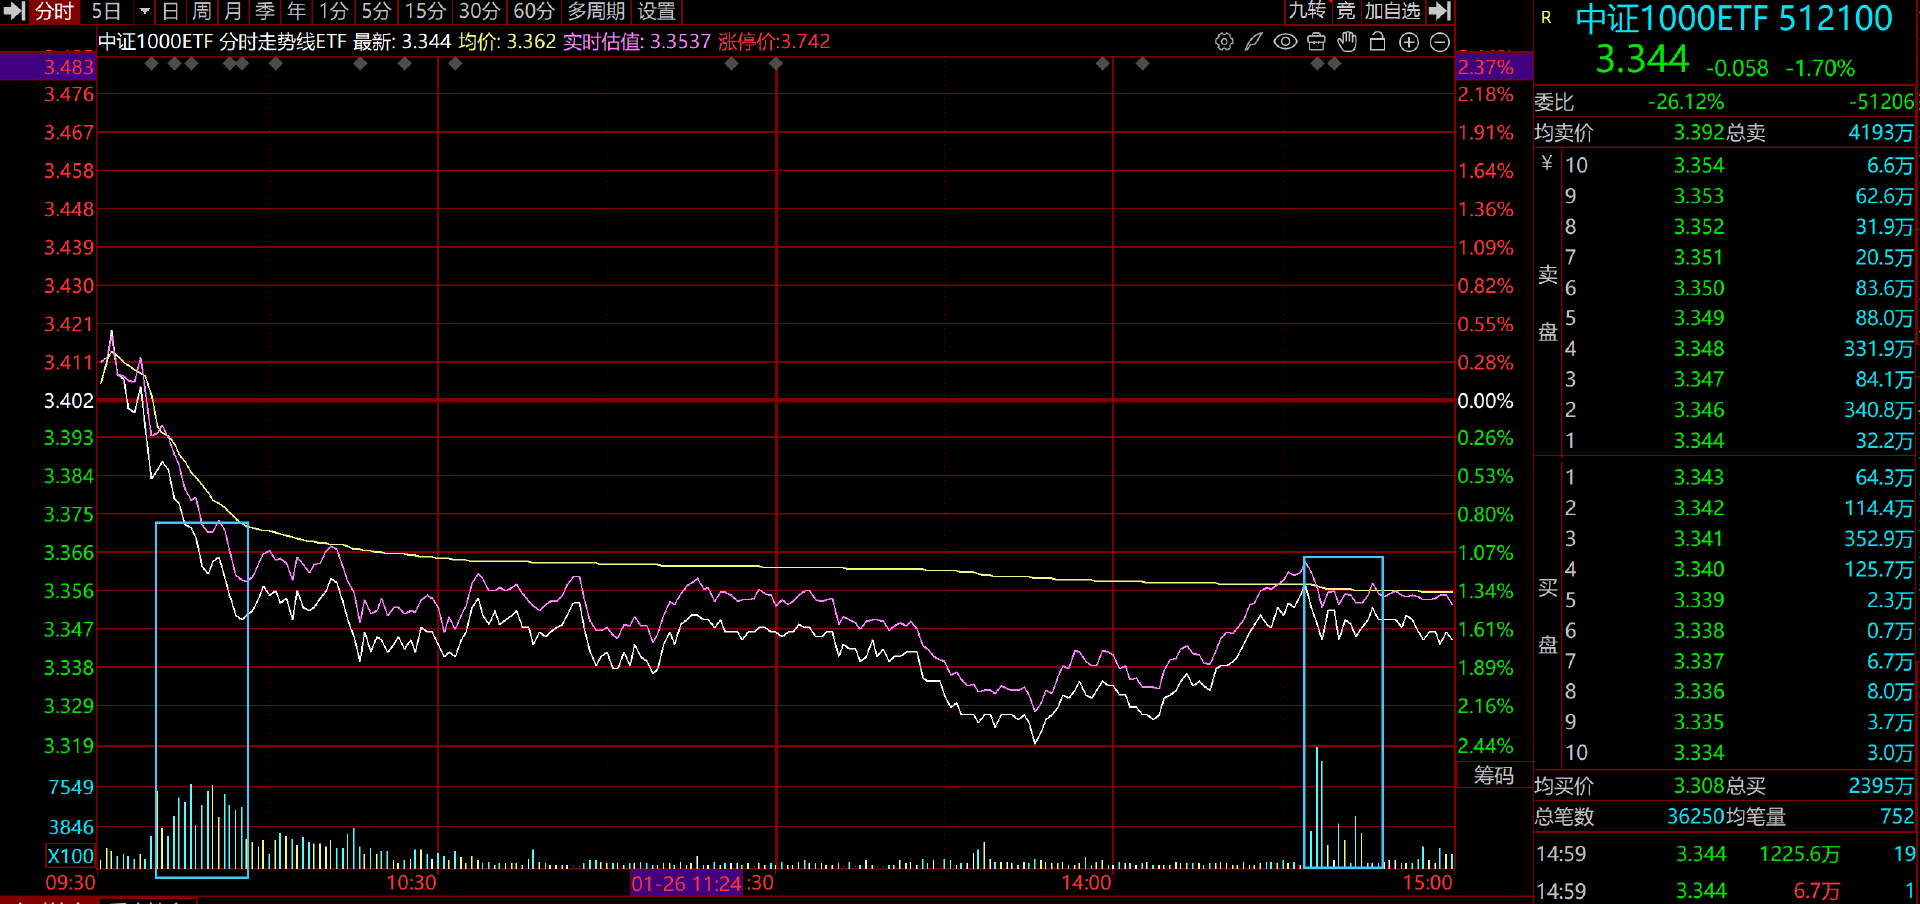The image size is (1920, 904).
Task: Click the X100 volume scale label
Action: 70,856
